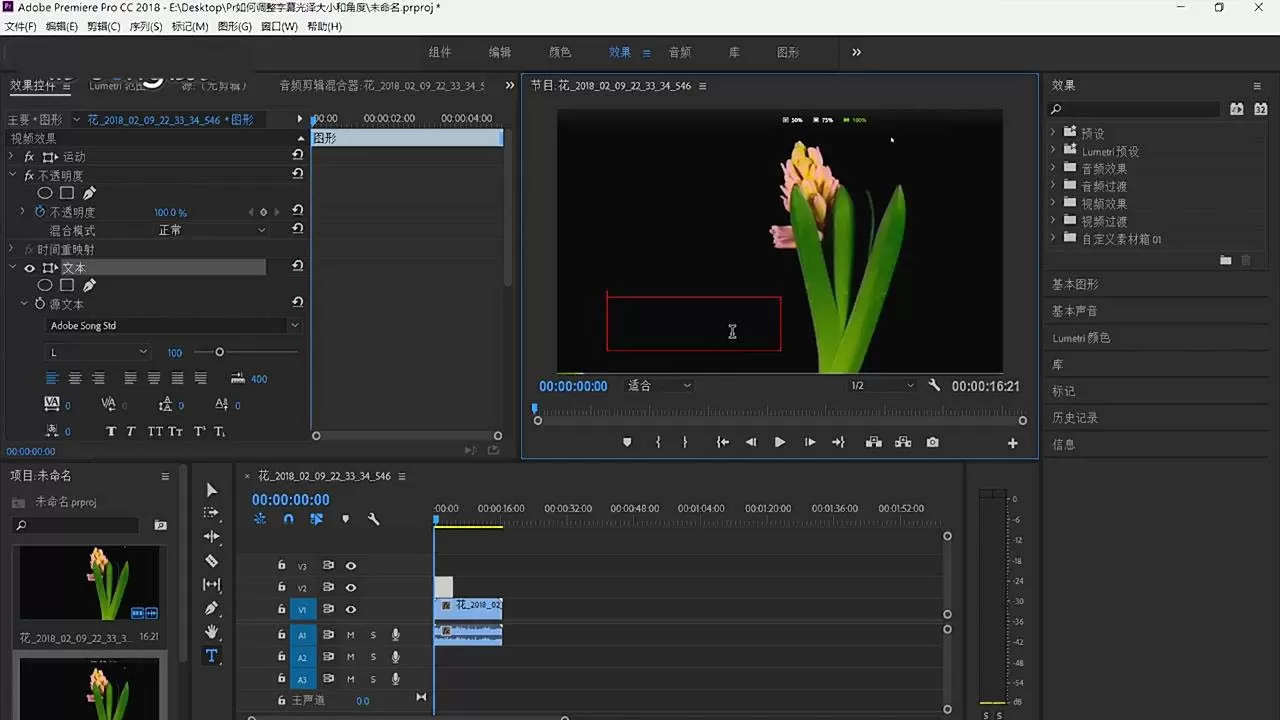The width and height of the screenshot is (1280, 720).
Task: Open the 基本图形 panel
Action: tap(1075, 285)
